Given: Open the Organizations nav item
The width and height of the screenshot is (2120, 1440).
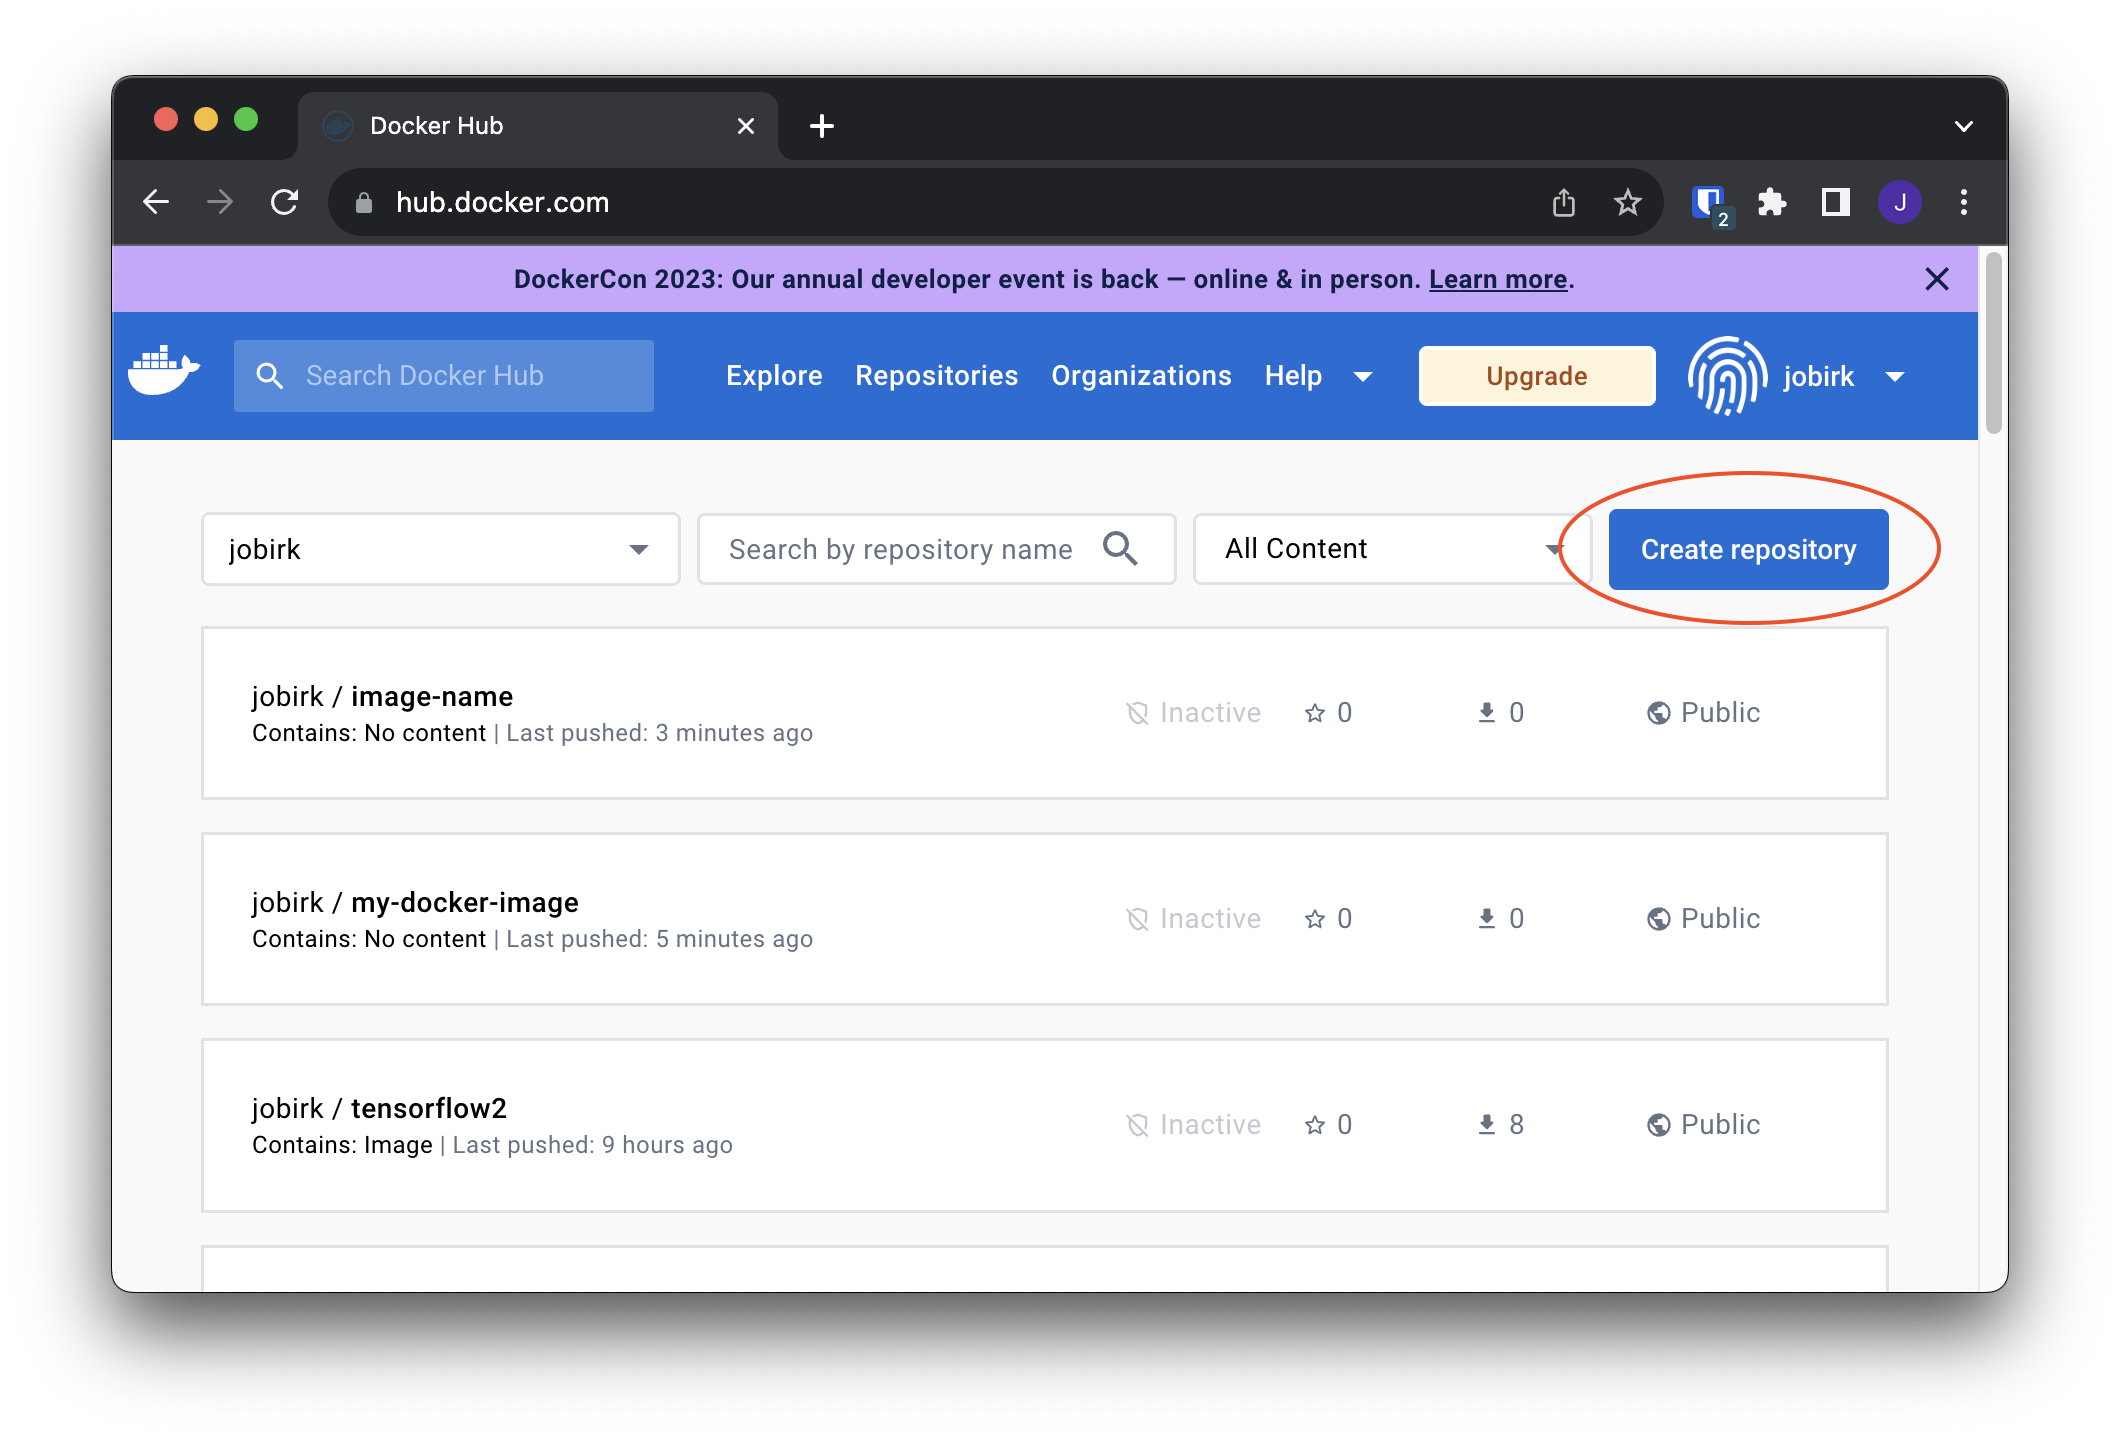Looking at the screenshot, I should [x=1141, y=376].
